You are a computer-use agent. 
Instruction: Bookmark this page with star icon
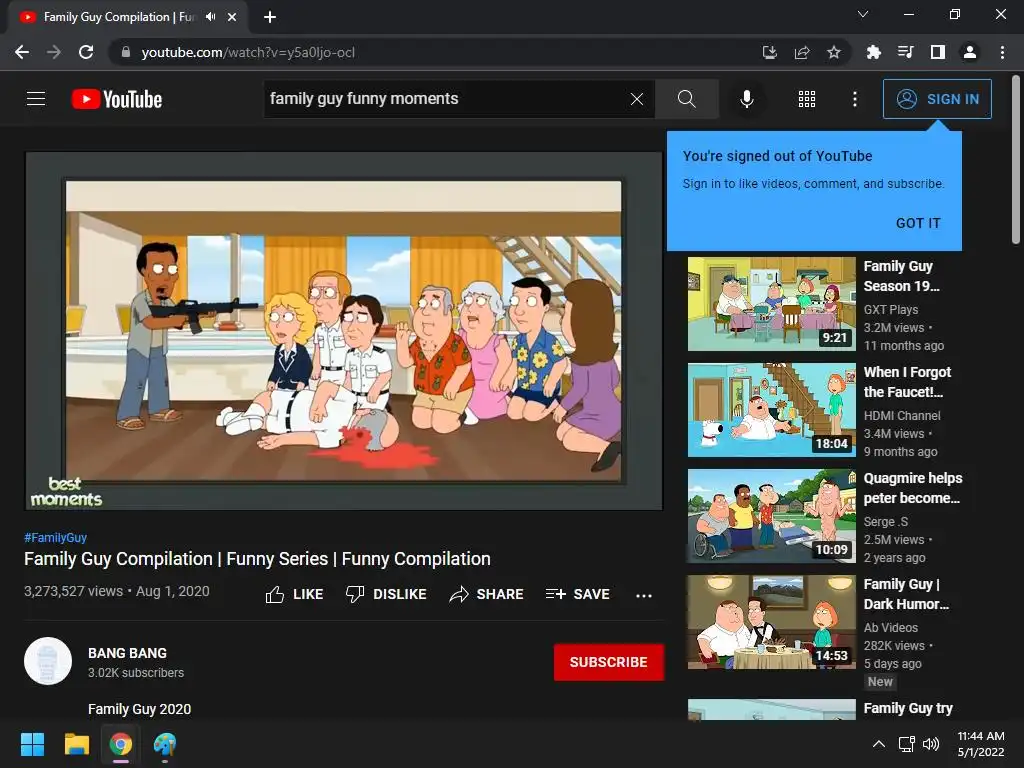[834, 52]
